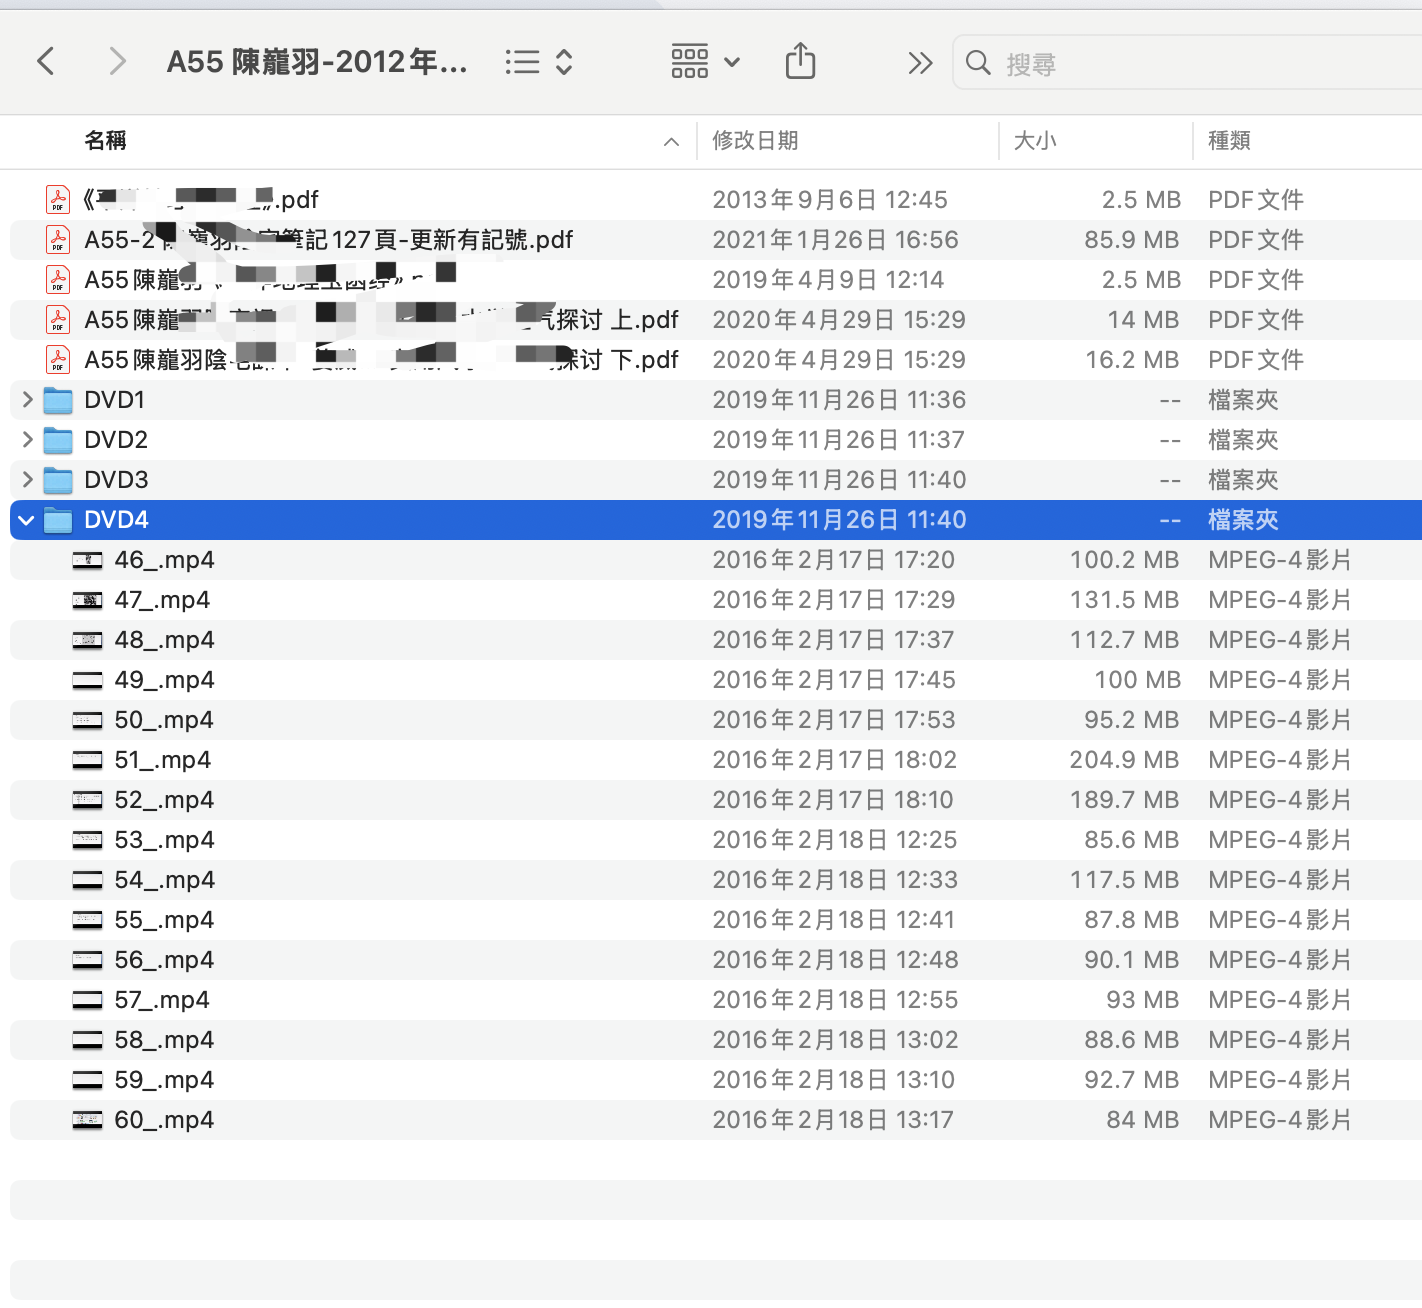
Task: Select the DVD4 folder icon
Action: (x=58, y=521)
